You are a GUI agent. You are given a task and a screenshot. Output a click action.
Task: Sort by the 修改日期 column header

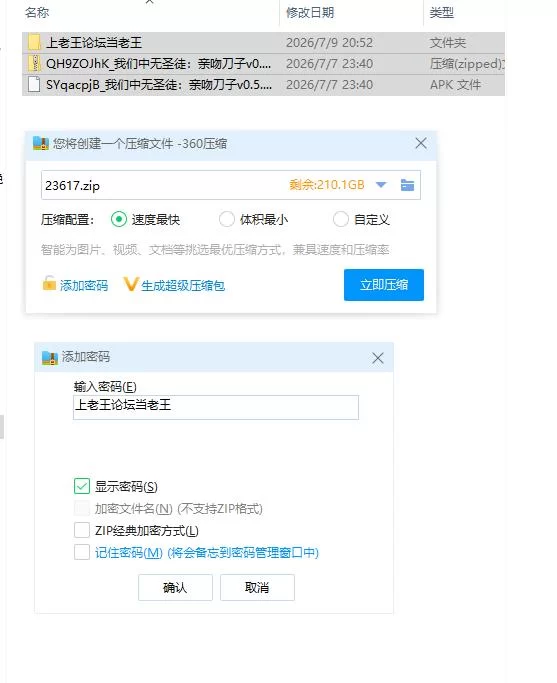(x=310, y=13)
